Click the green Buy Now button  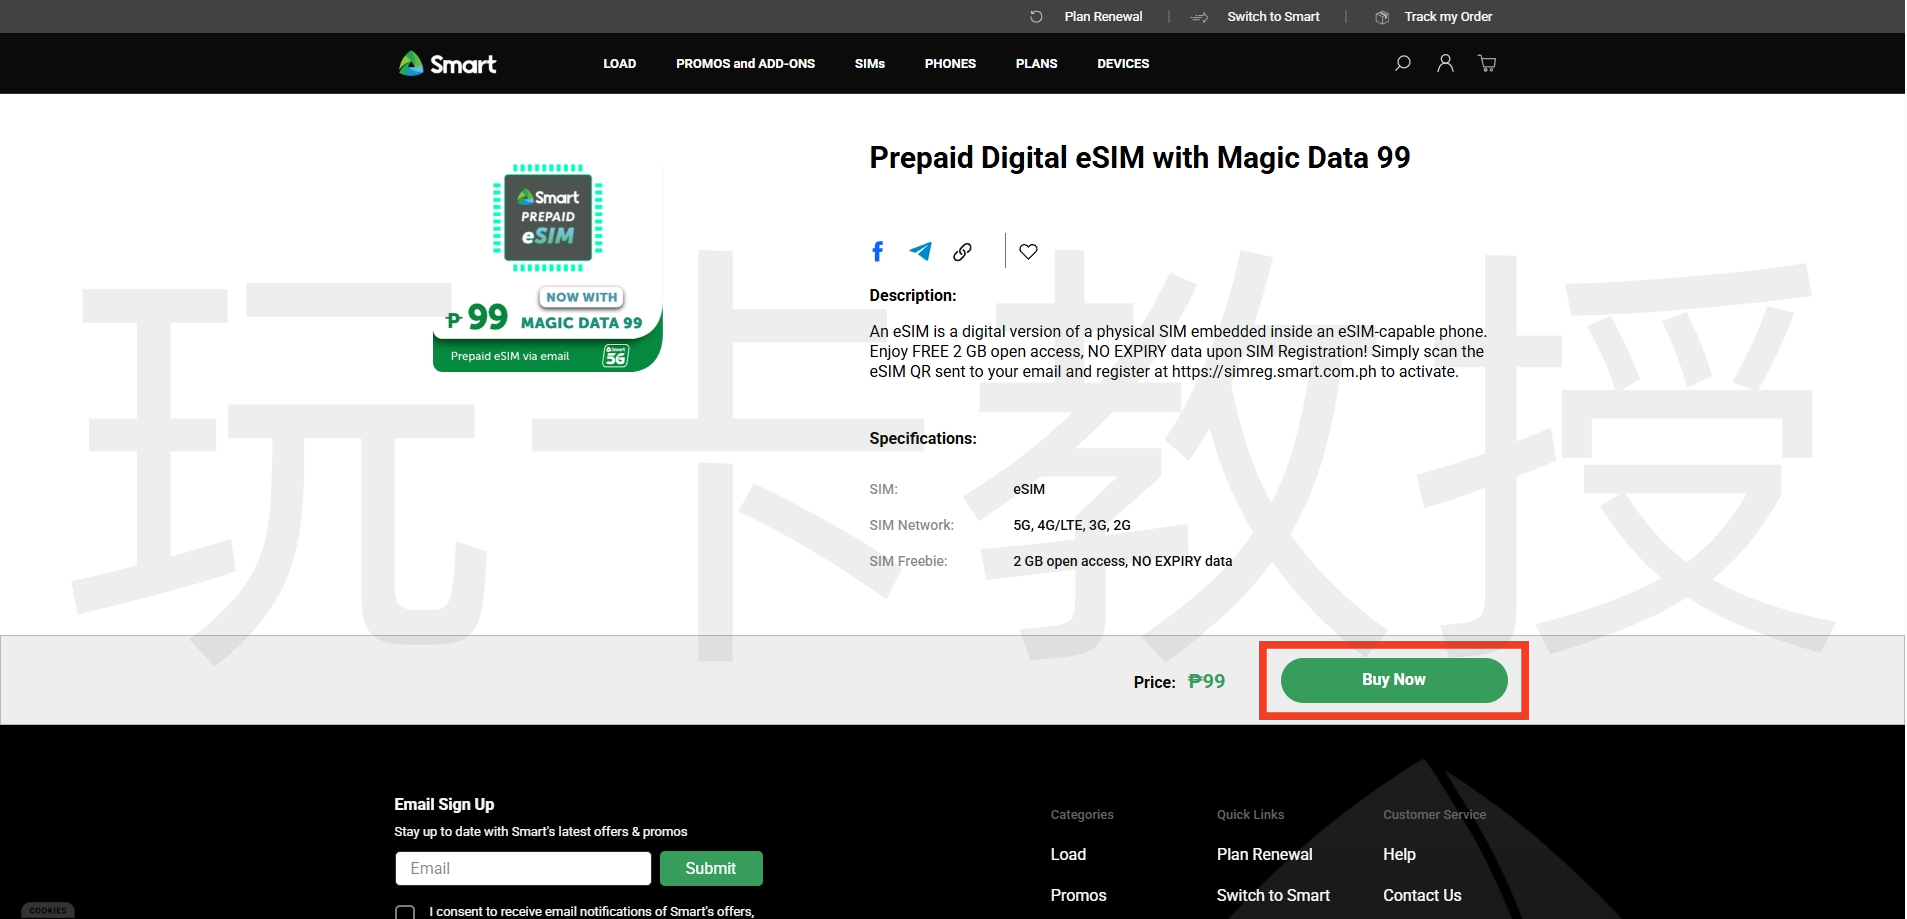tap(1394, 680)
